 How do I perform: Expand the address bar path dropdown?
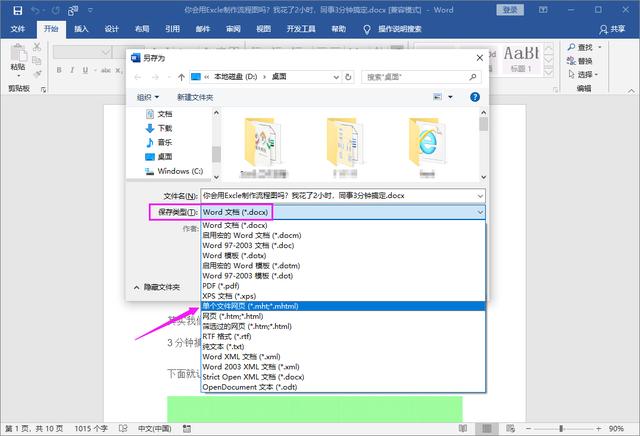point(336,77)
